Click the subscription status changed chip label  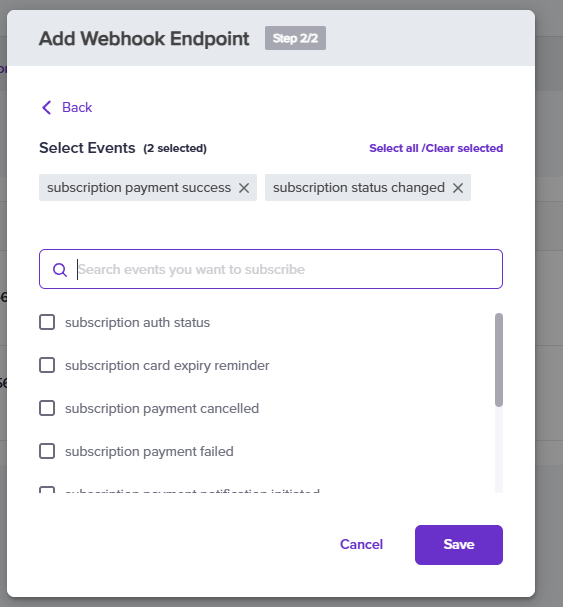tap(359, 188)
